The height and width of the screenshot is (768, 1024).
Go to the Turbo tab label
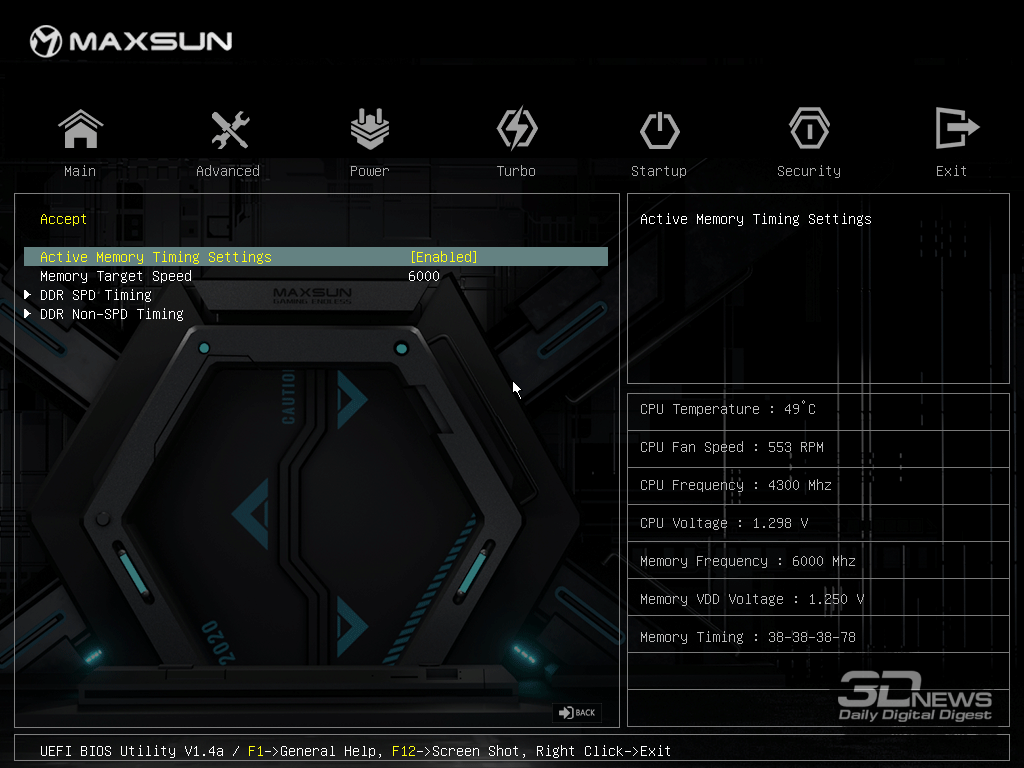(516, 171)
